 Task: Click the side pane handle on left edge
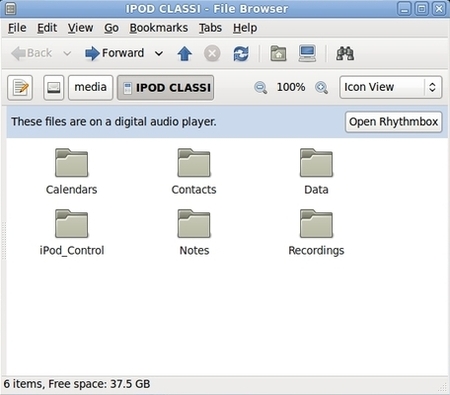(4, 240)
